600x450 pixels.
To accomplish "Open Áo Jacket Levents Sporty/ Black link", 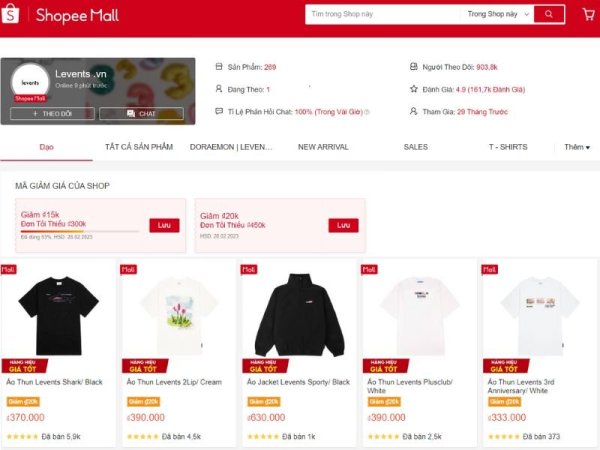I will click(298, 382).
